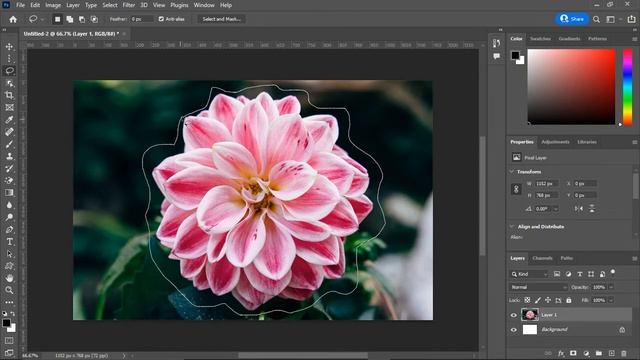Select the Lasso tool in the toolbox
Image resolution: width=640 pixels, height=360 pixels.
(x=9, y=71)
